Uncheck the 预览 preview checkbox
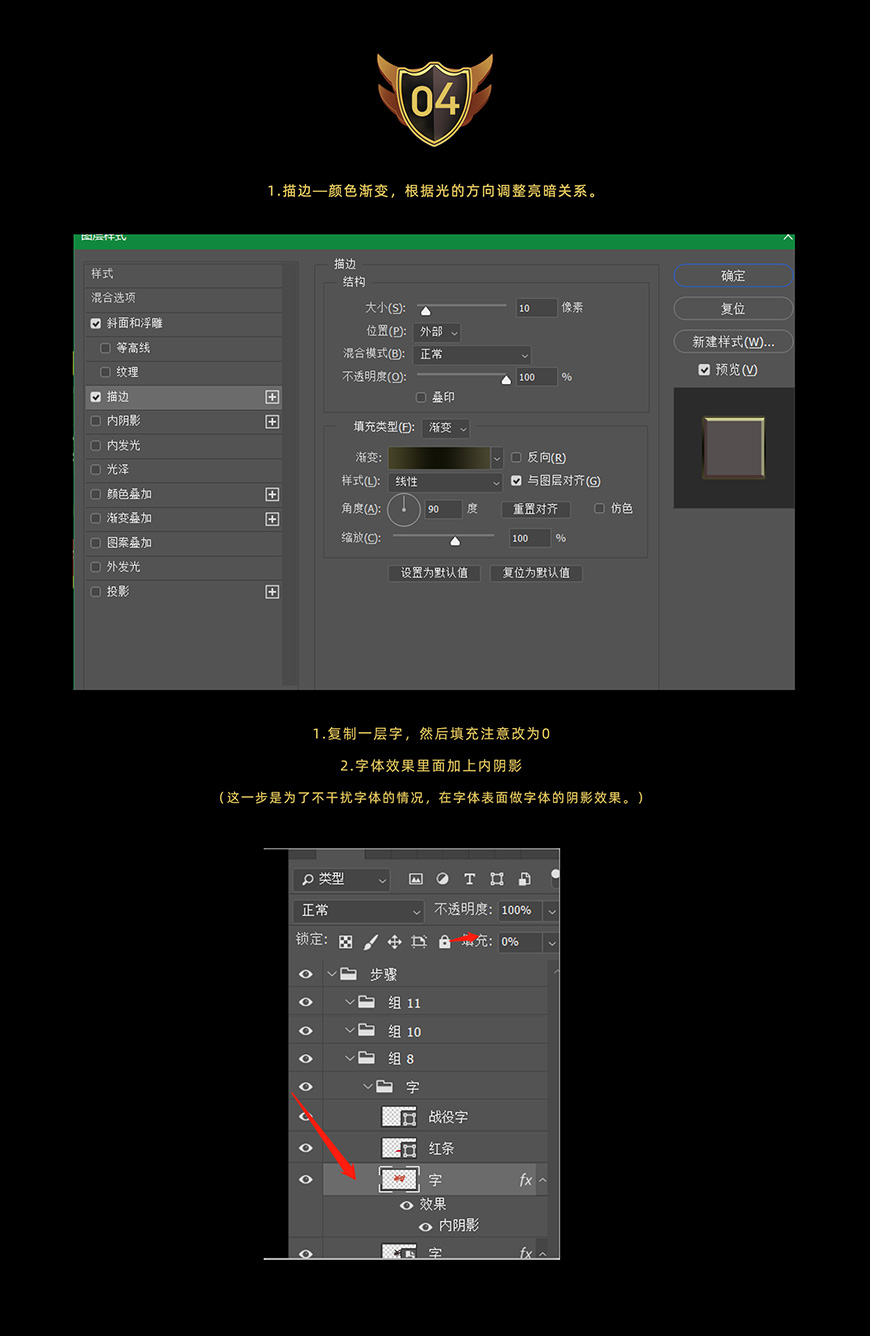The width and height of the screenshot is (870, 1336). (x=705, y=369)
